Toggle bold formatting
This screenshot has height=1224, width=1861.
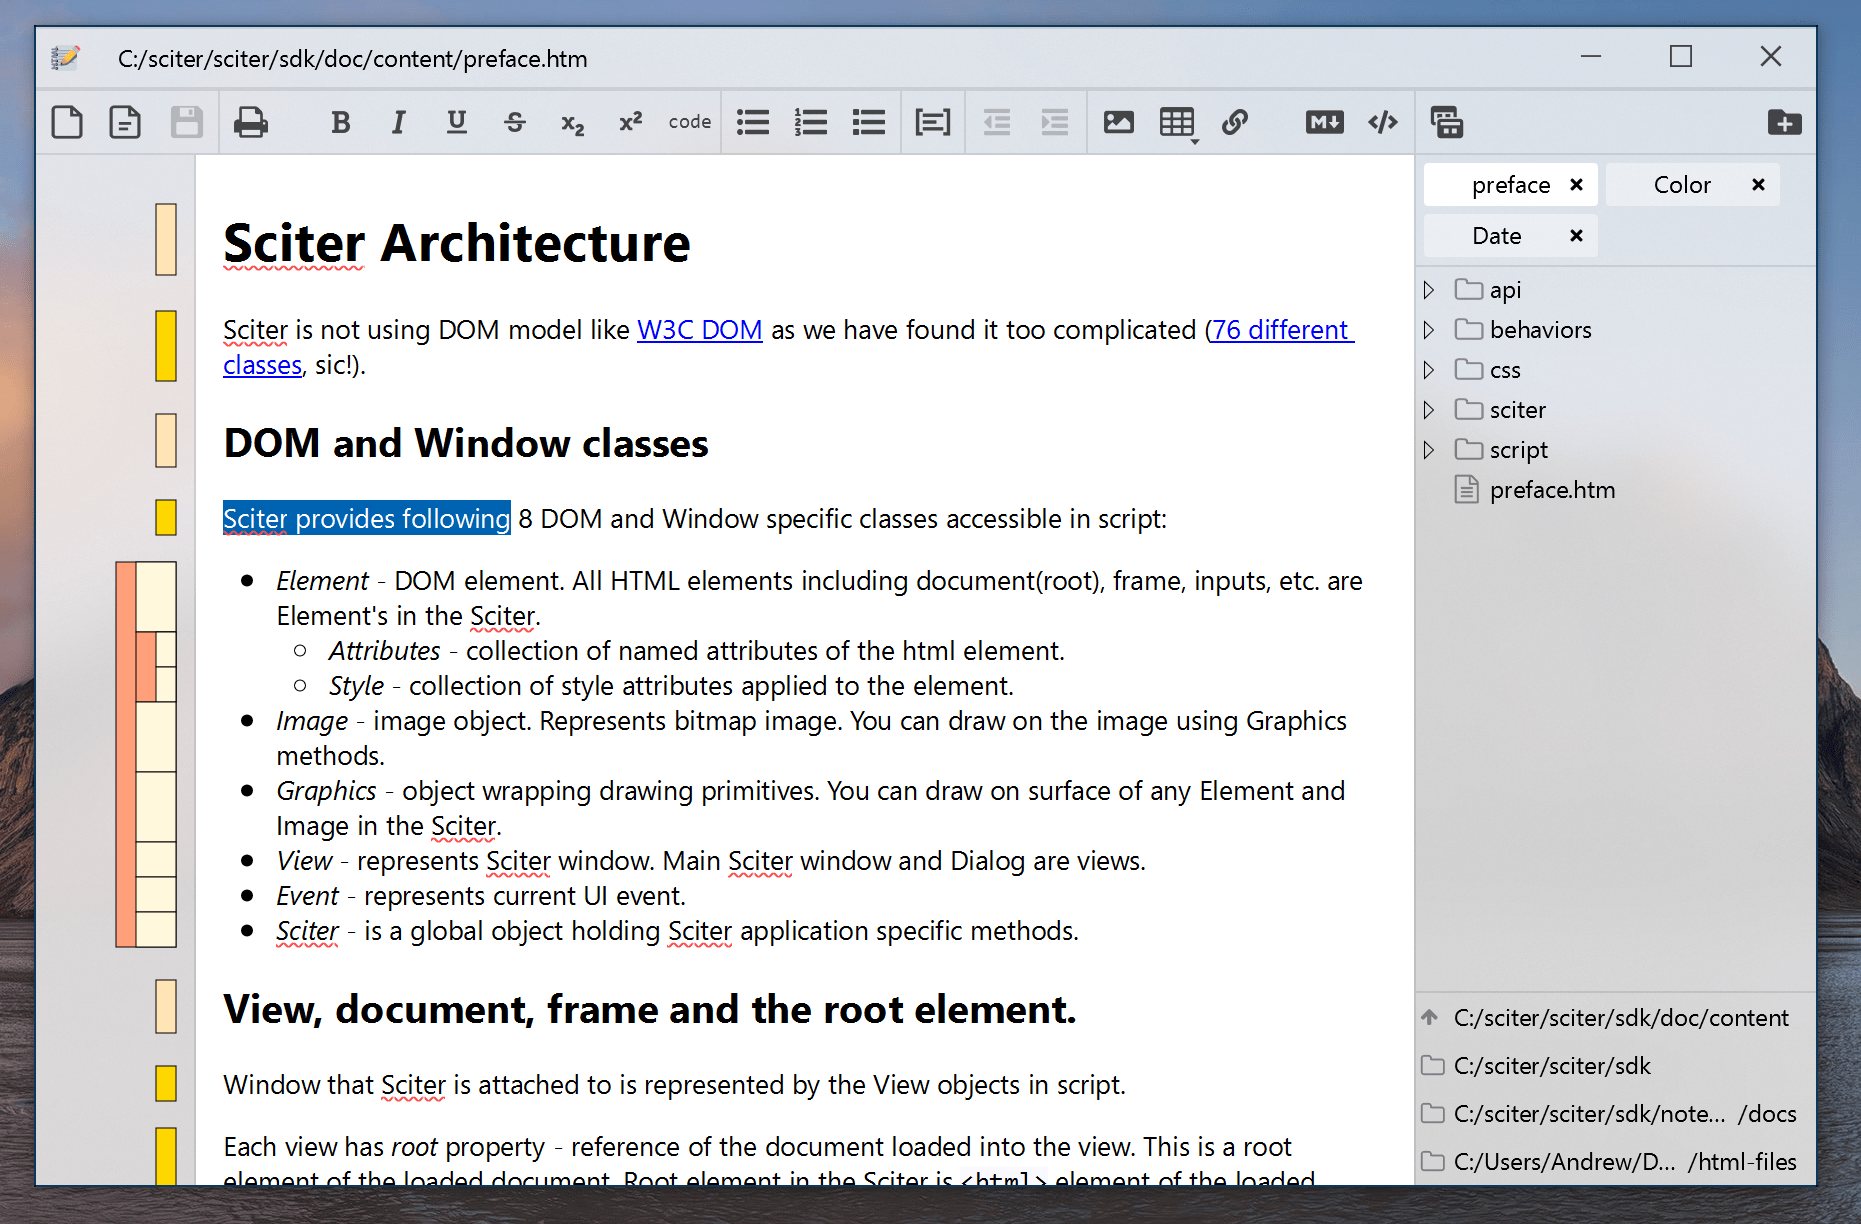pyautogui.click(x=341, y=122)
